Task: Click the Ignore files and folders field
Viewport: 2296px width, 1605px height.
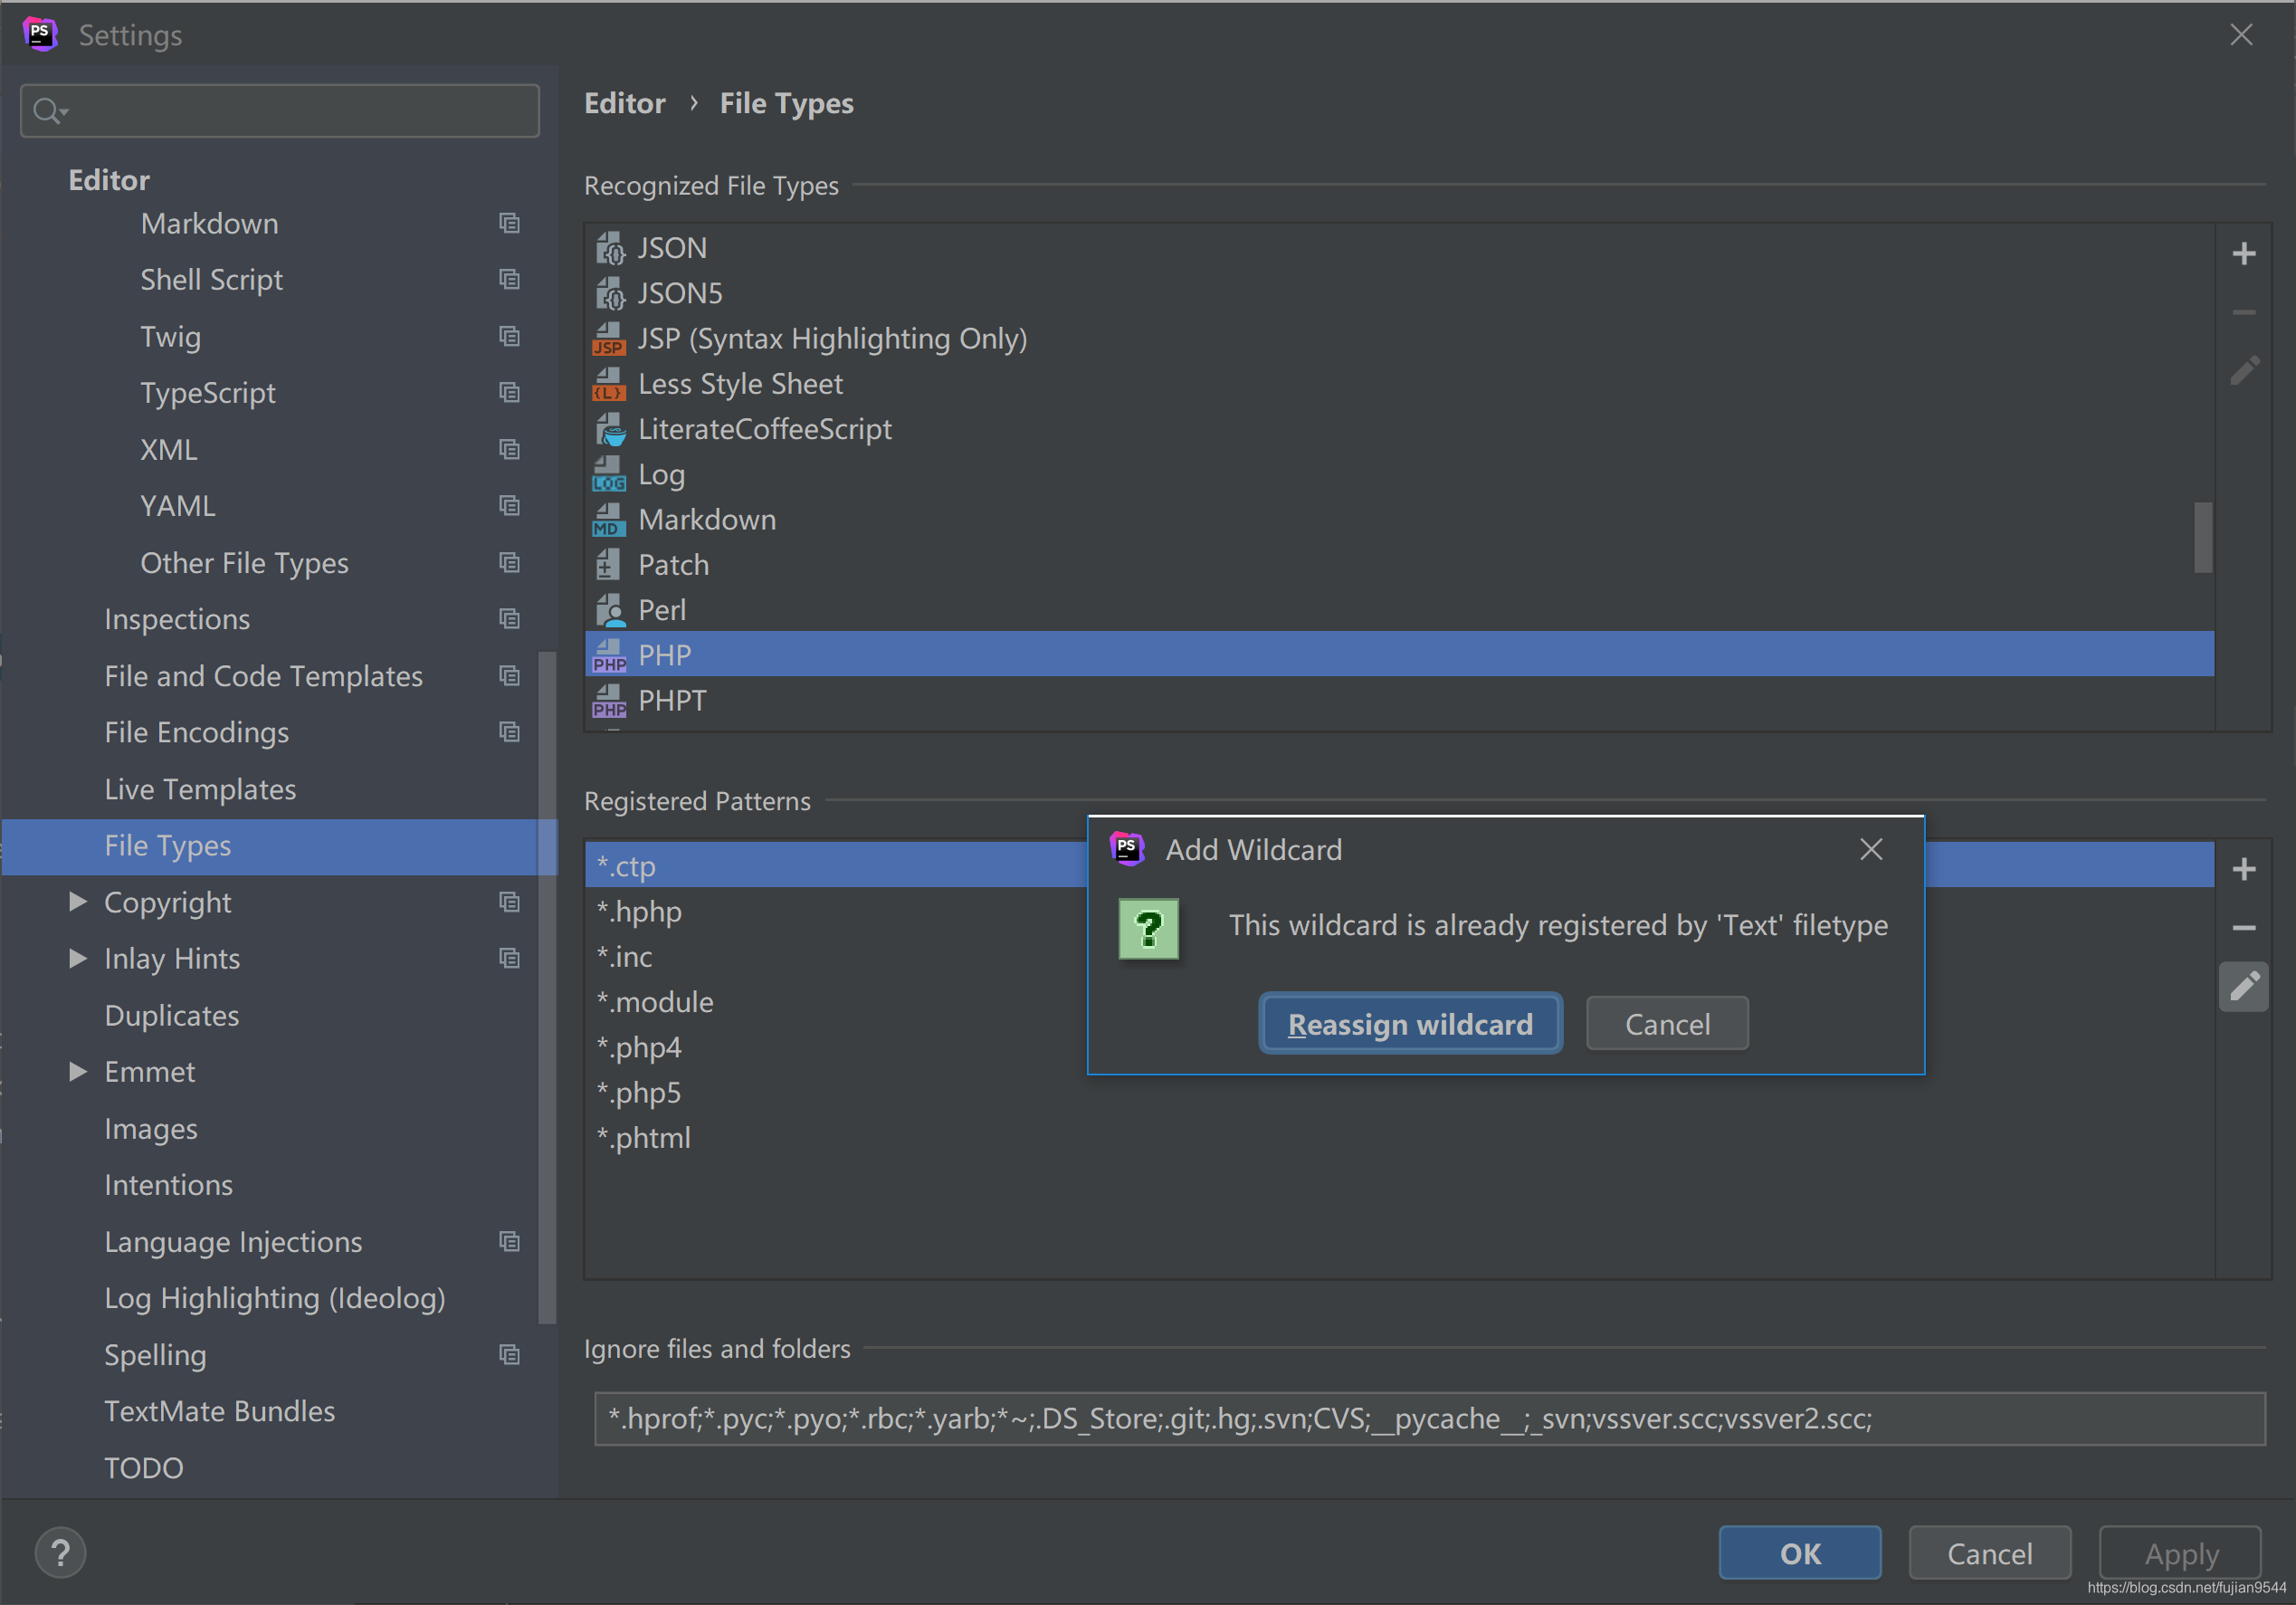Action: tap(1428, 1418)
